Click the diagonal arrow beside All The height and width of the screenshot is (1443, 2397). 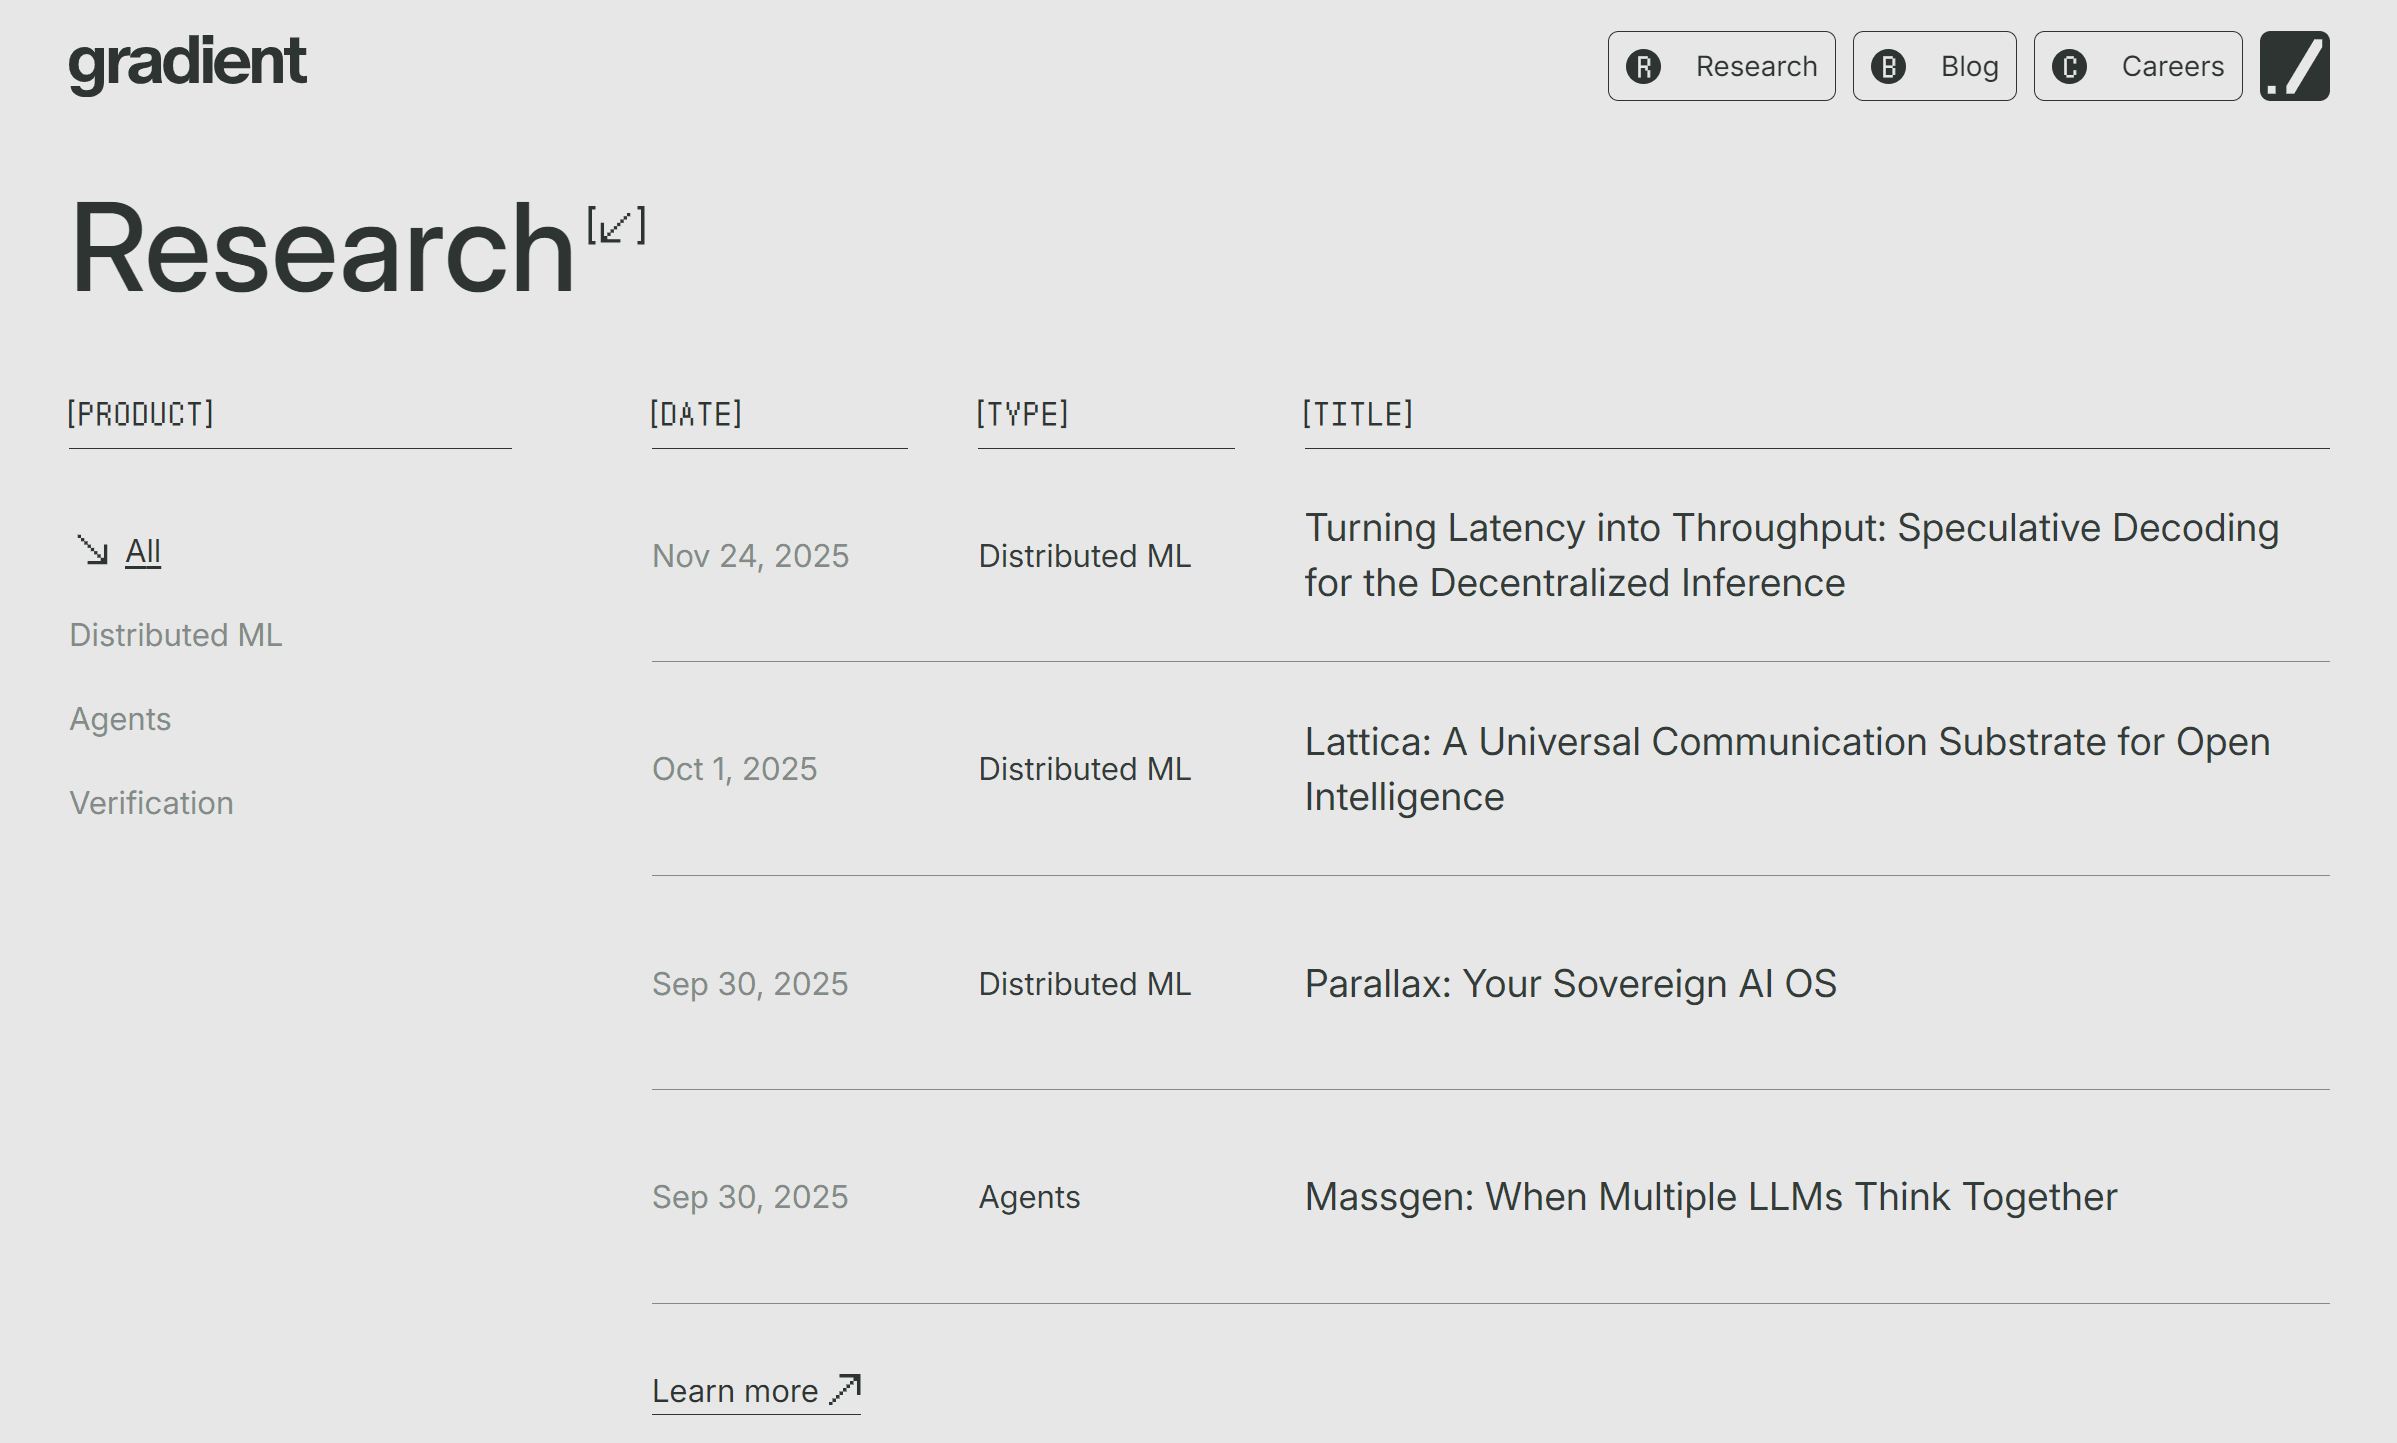coord(92,550)
